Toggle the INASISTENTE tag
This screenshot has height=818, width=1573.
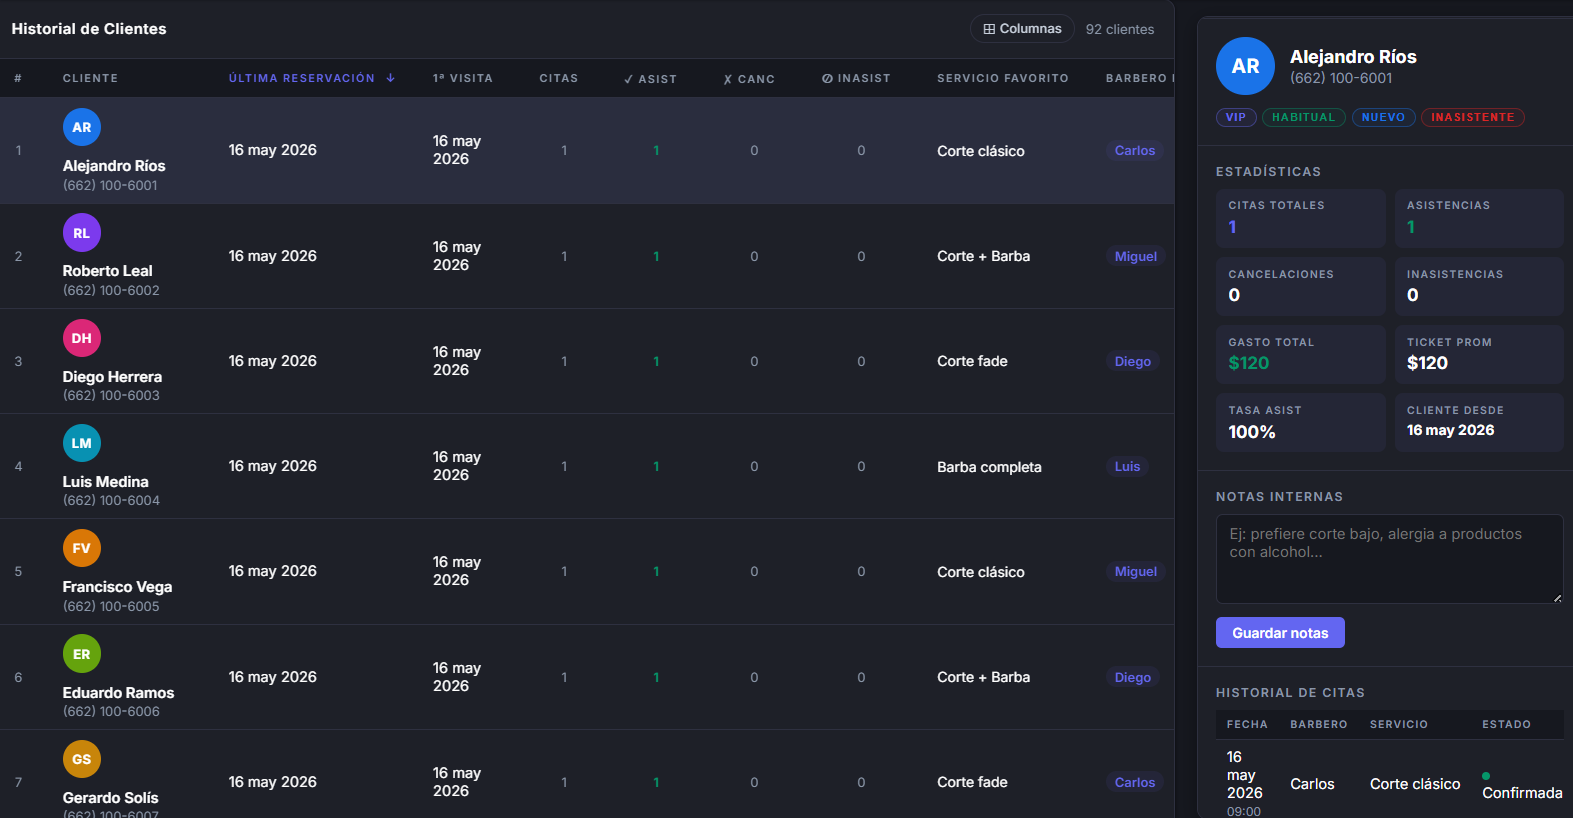tap(1472, 117)
